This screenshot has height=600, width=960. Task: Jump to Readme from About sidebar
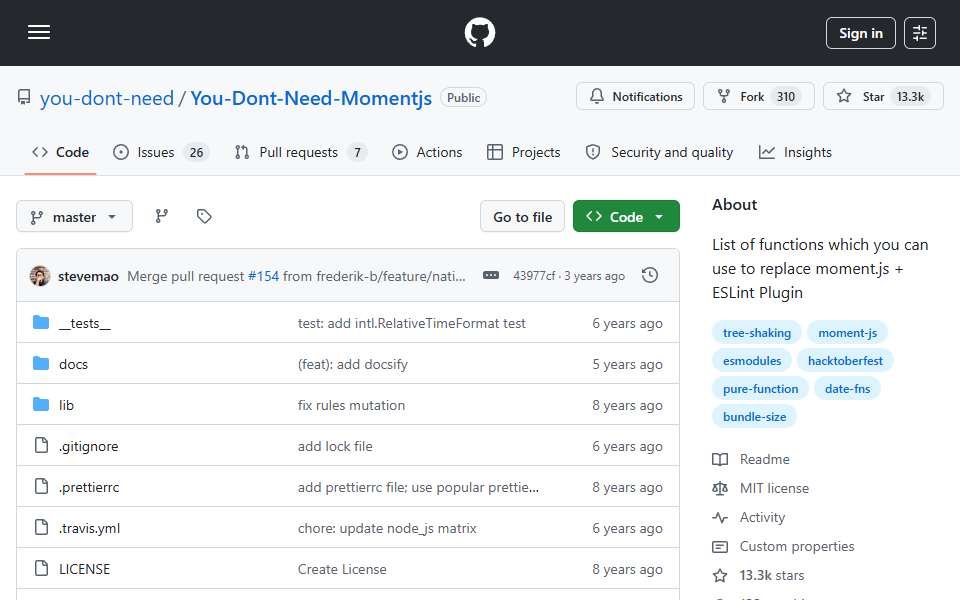[x=751, y=459]
